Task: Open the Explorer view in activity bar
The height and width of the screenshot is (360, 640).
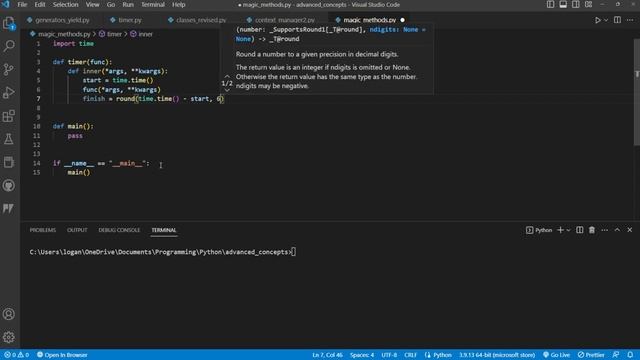Action: point(9,23)
